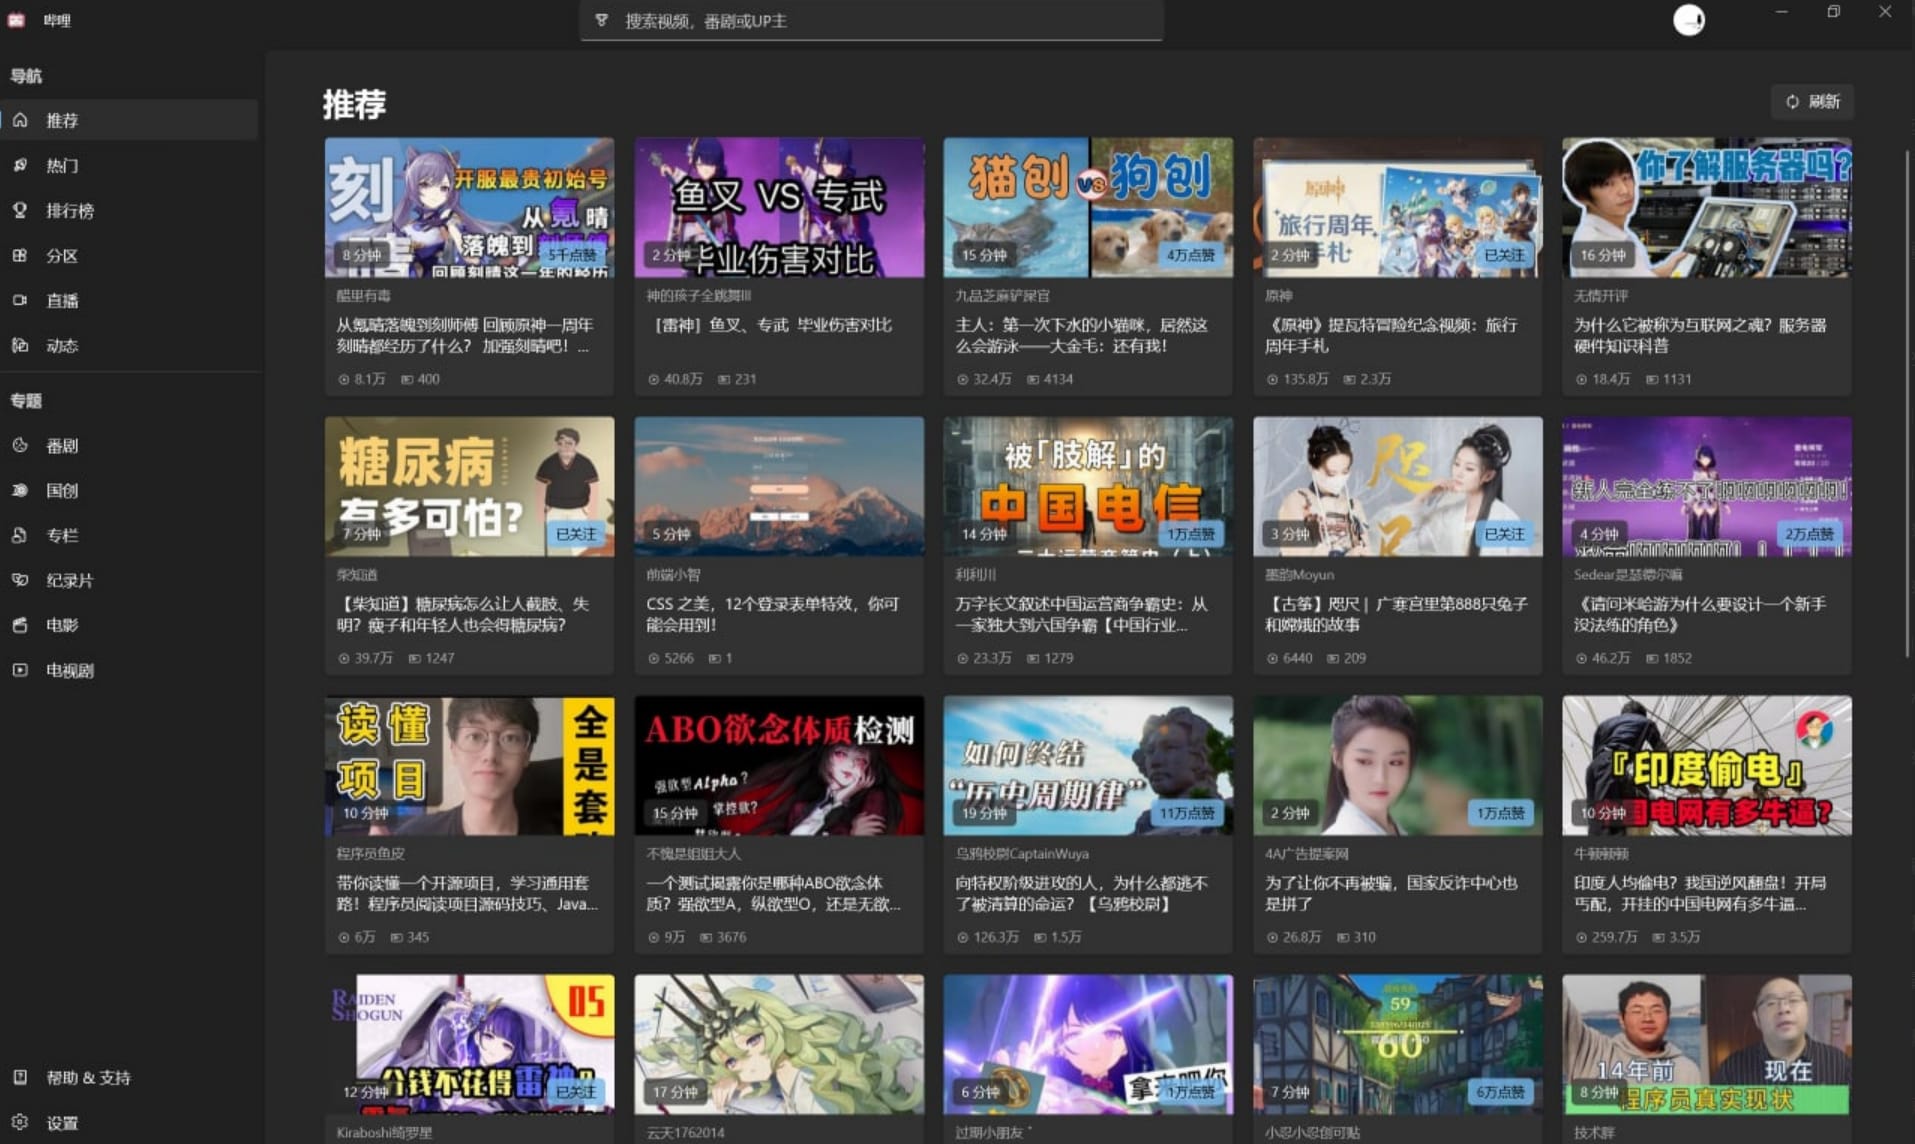Open the 中国电信 video thumbnail
1915x1144 pixels.
(x=1088, y=487)
